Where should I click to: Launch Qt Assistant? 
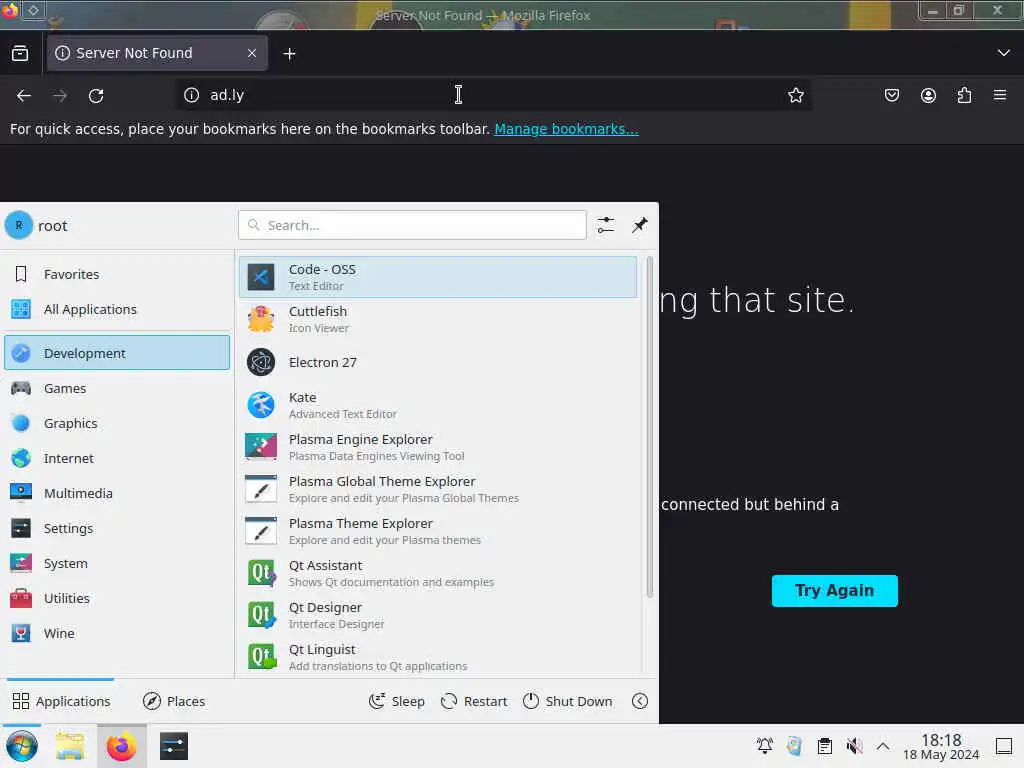point(438,573)
